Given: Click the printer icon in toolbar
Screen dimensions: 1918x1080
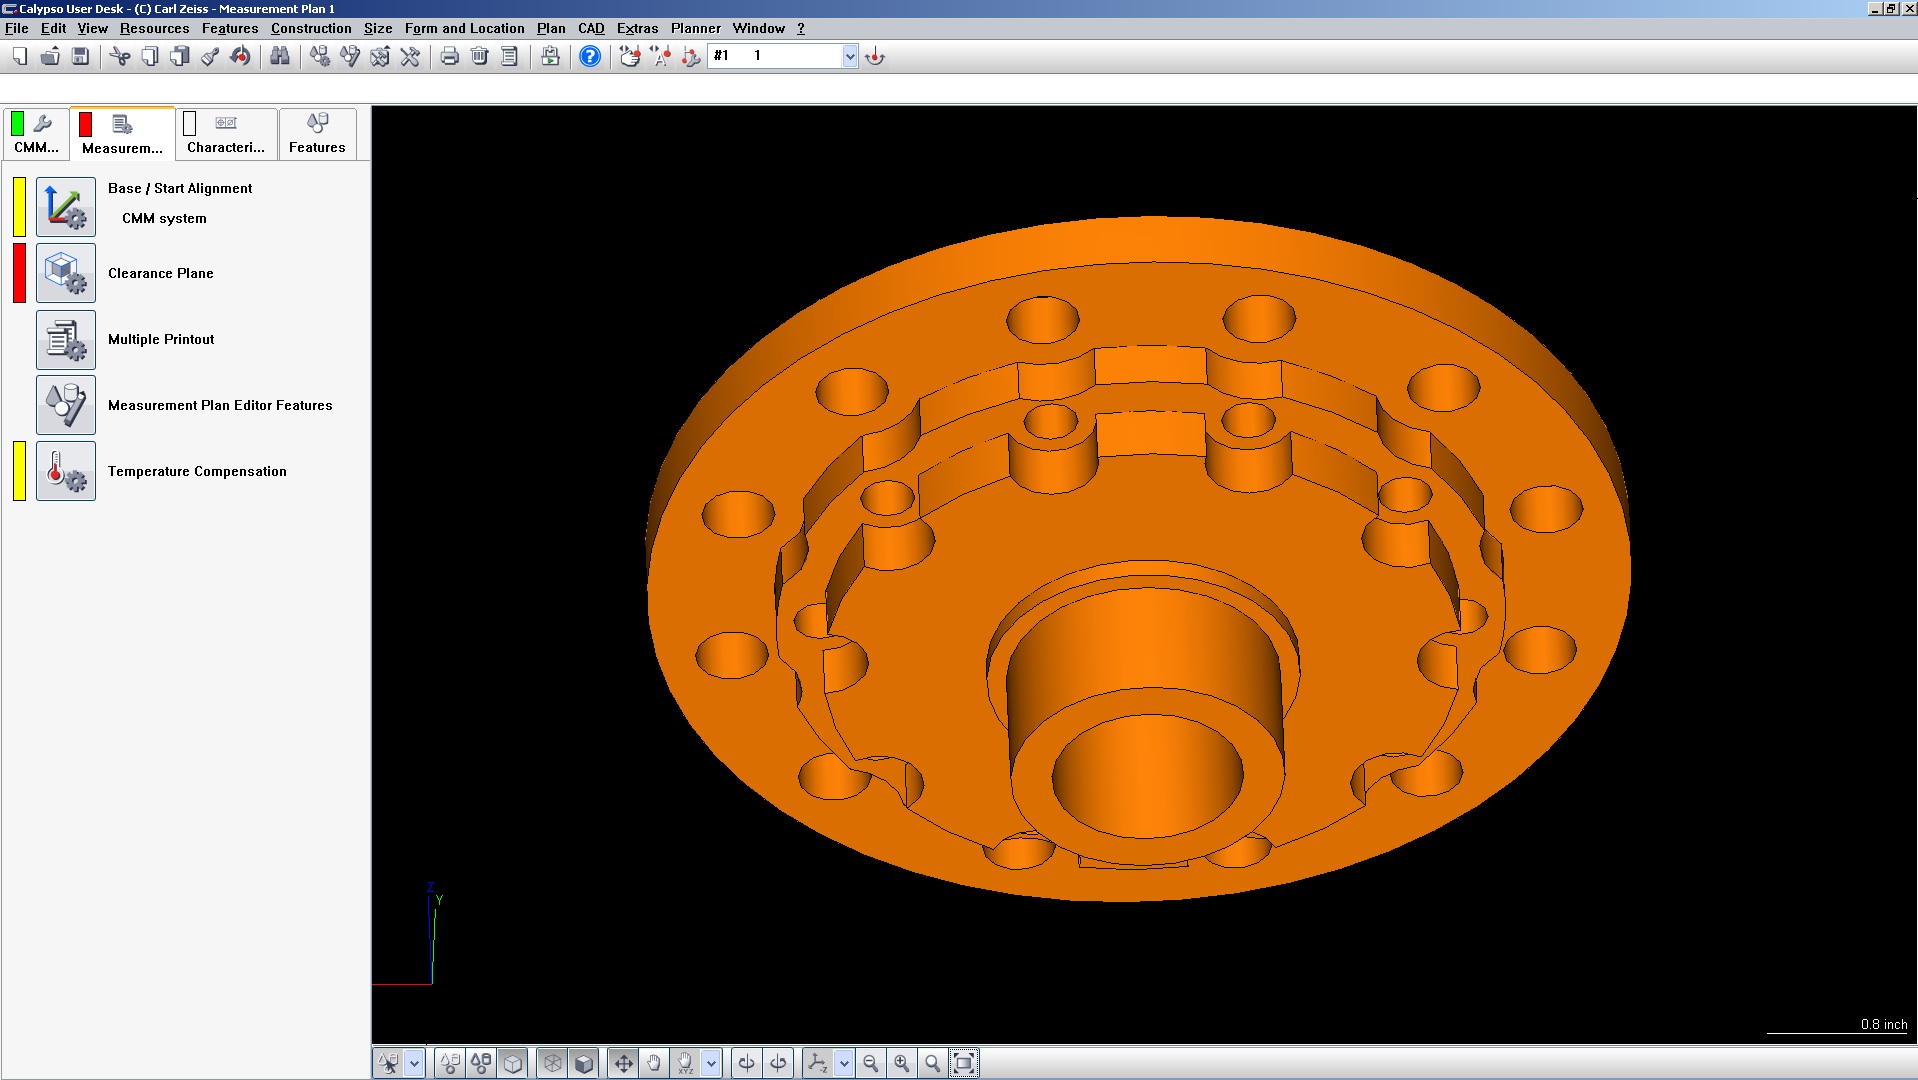Looking at the screenshot, I should 450,57.
